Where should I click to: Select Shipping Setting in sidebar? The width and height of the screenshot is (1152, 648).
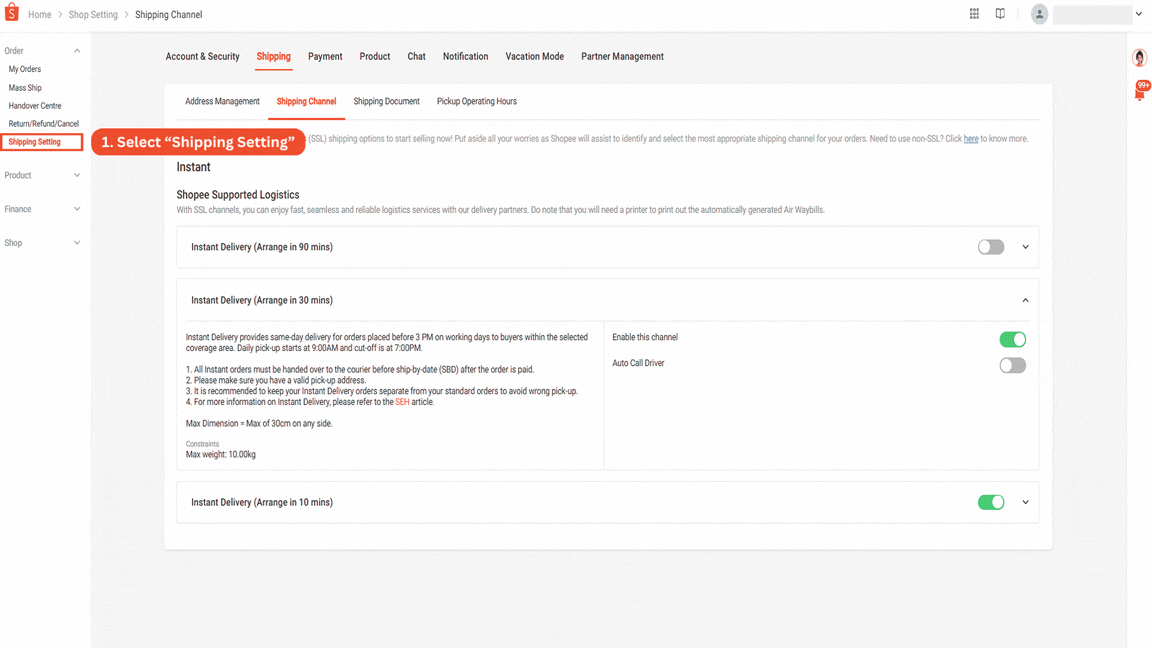pos(35,142)
